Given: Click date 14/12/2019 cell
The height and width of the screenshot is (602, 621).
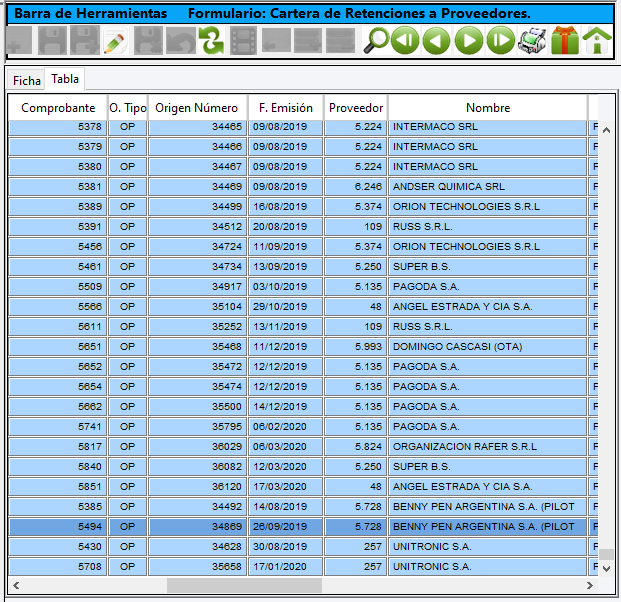Looking at the screenshot, I should coord(286,407).
